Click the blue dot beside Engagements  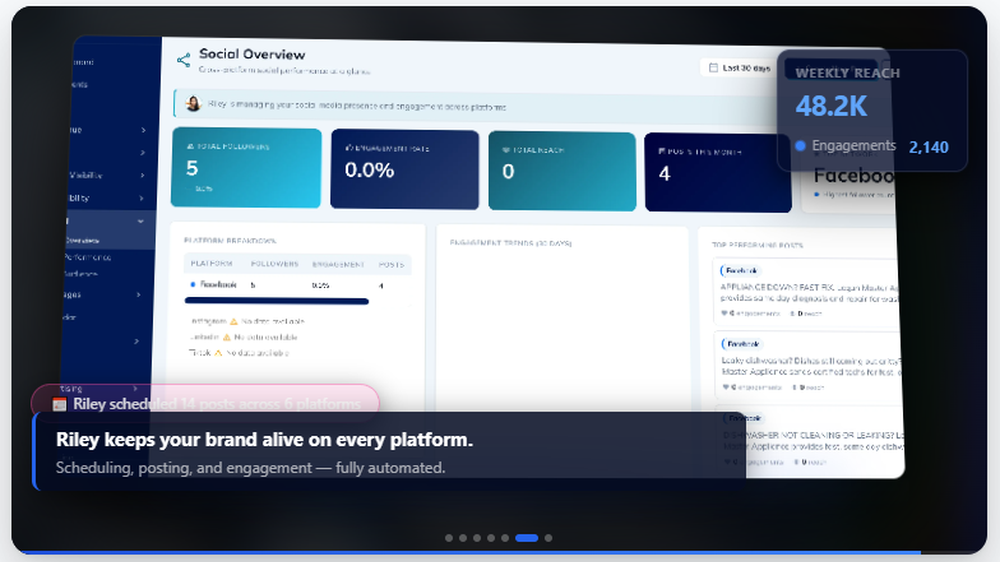[800, 146]
